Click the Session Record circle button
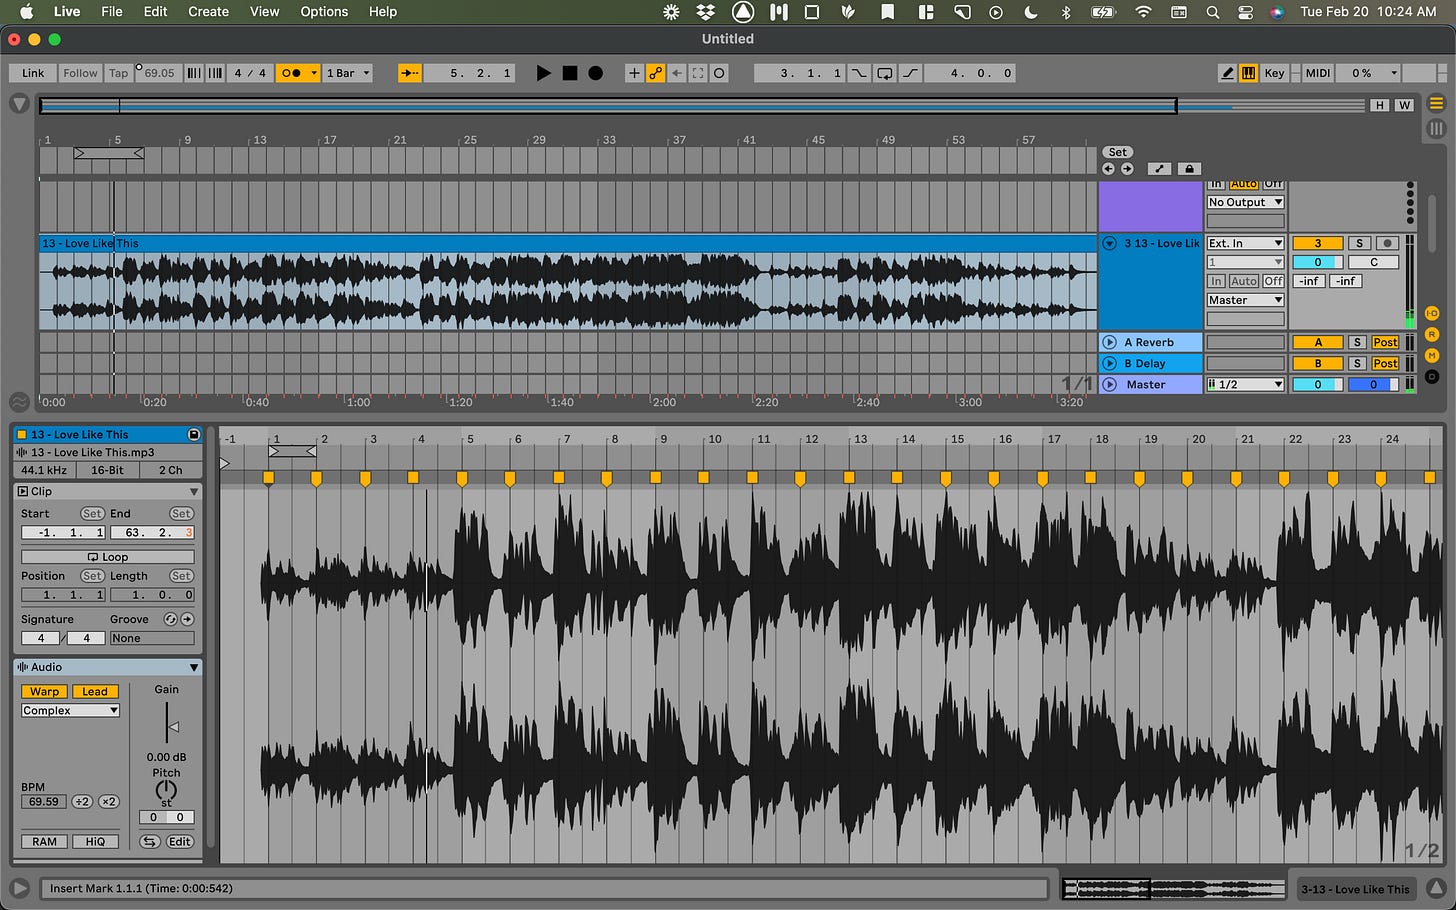1456x910 pixels. point(719,73)
